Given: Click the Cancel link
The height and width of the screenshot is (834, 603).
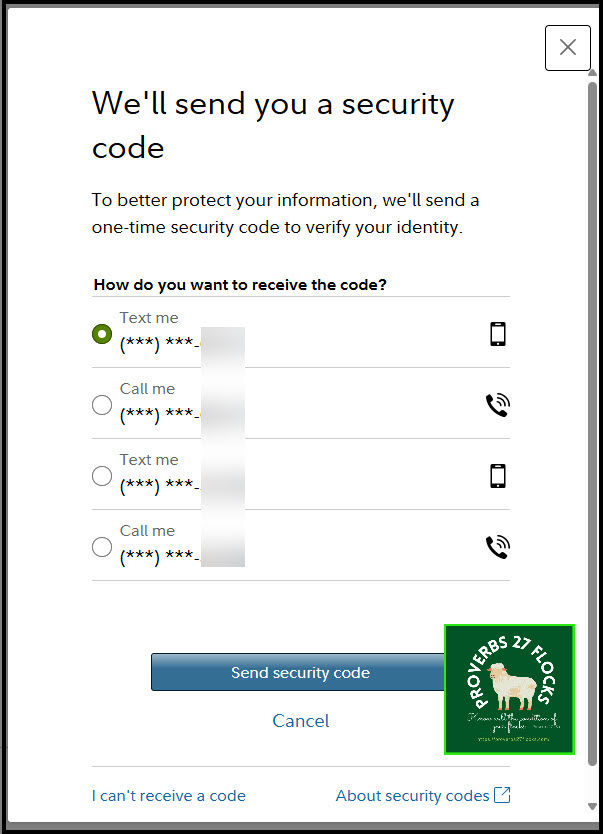Looking at the screenshot, I should click(301, 721).
